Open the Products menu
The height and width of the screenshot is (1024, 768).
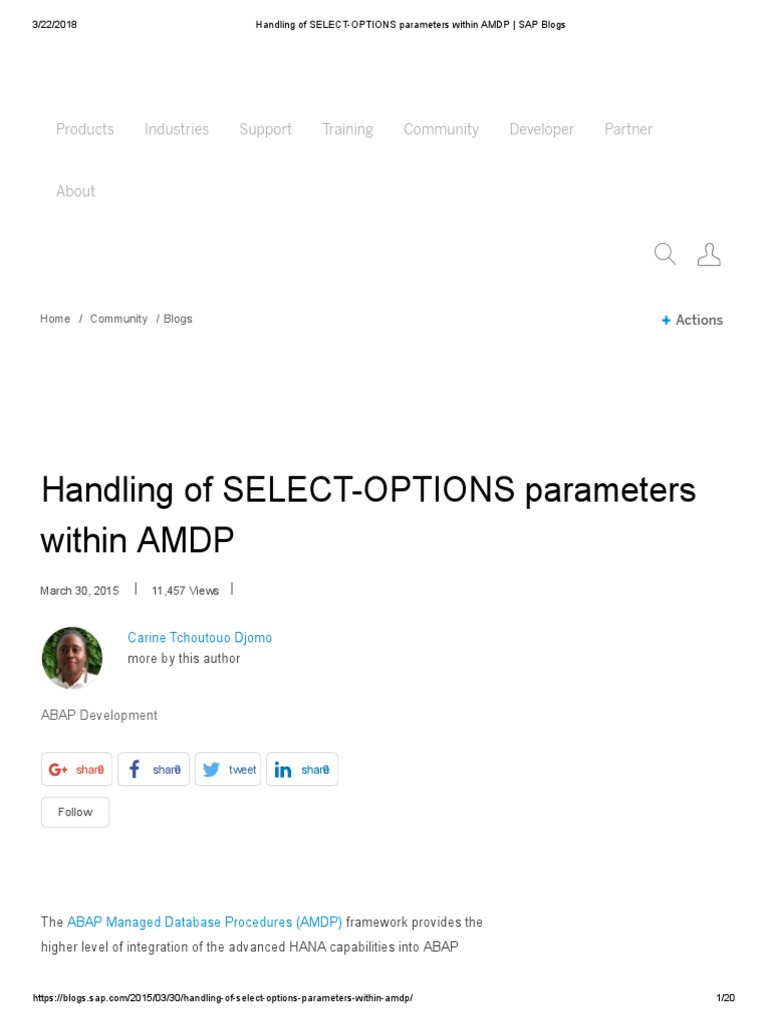pyautogui.click(x=85, y=129)
